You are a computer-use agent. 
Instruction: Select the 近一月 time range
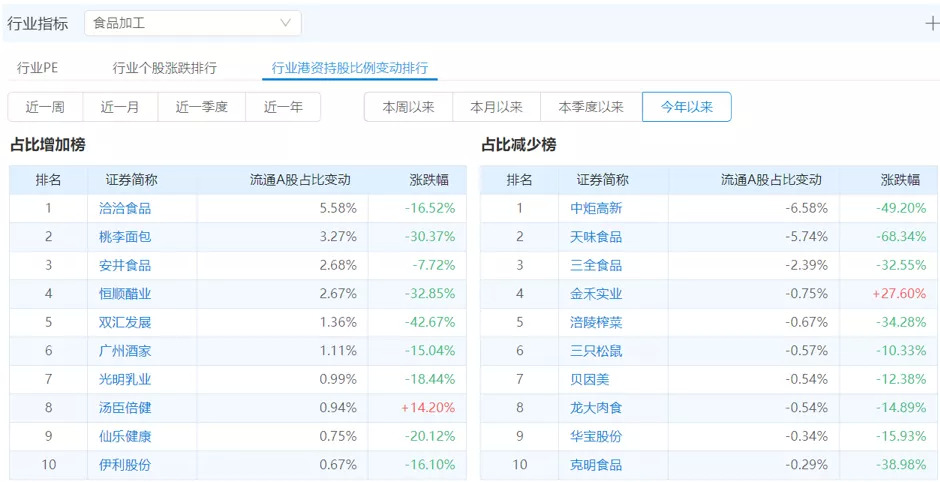coord(120,107)
